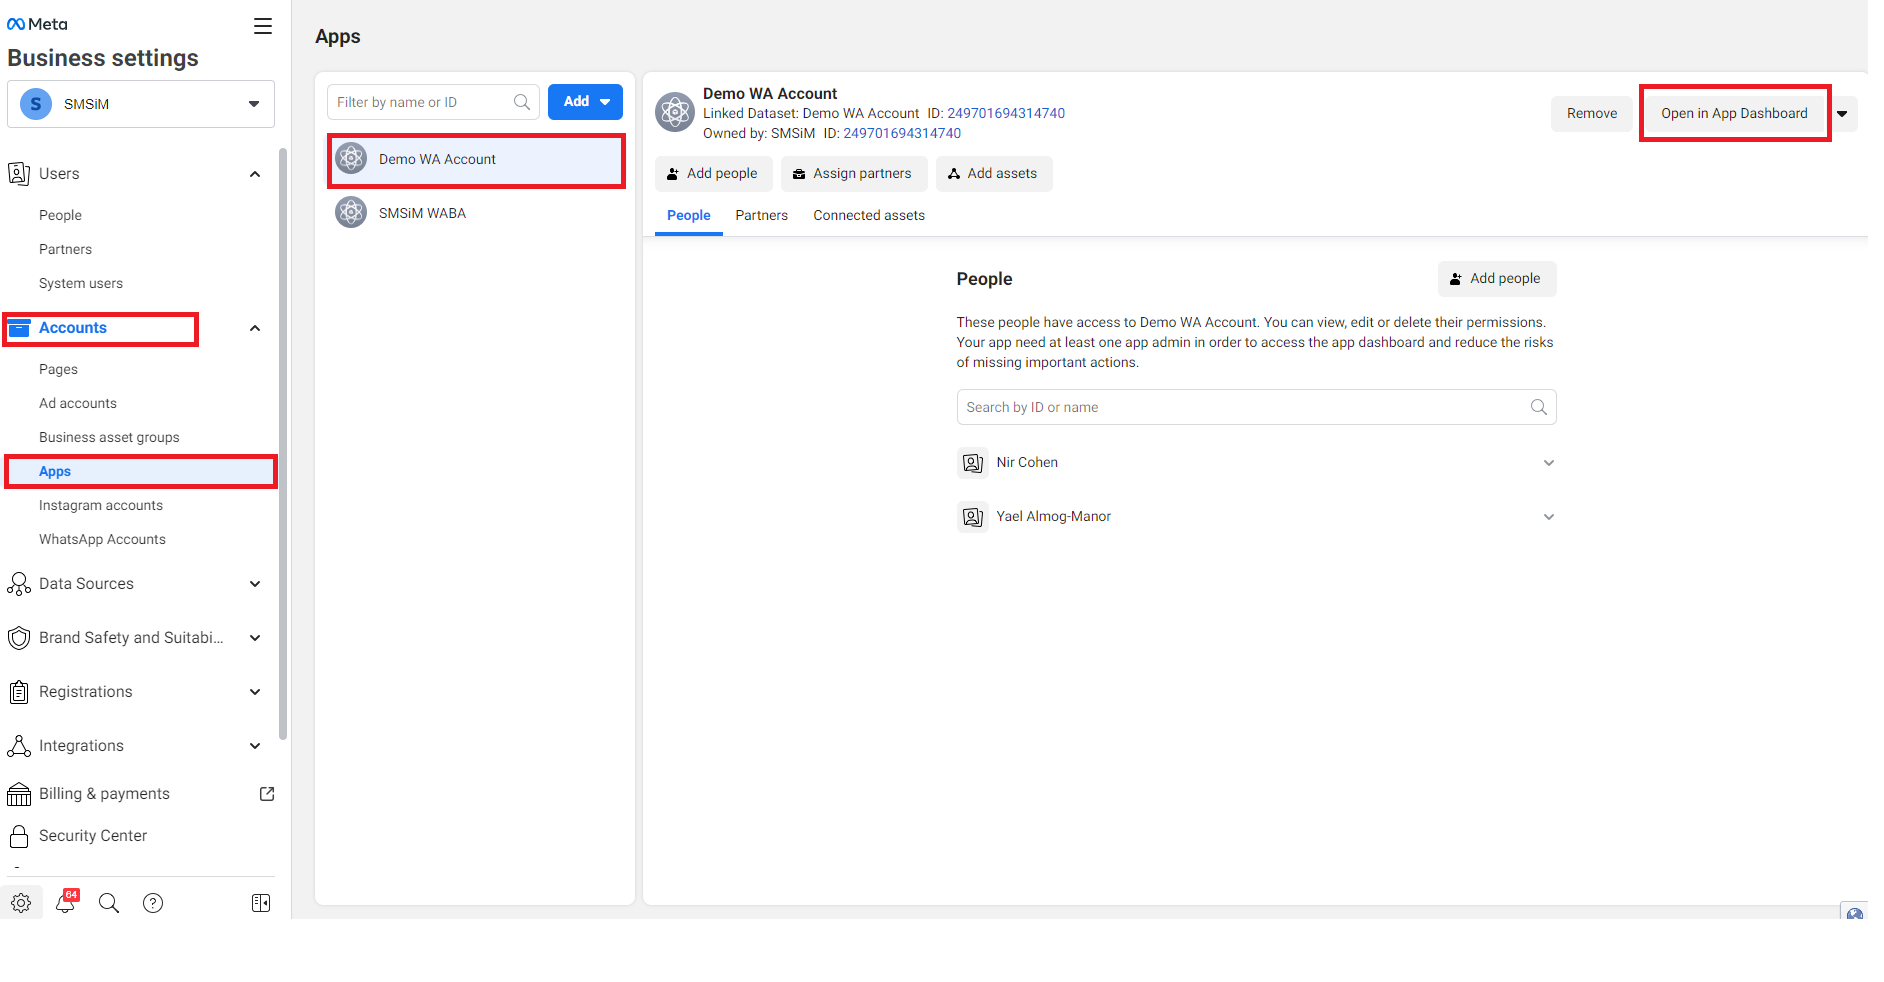The image size is (1884, 982).
Task: Open Partners under Users
Action: [x=65, y=249]
